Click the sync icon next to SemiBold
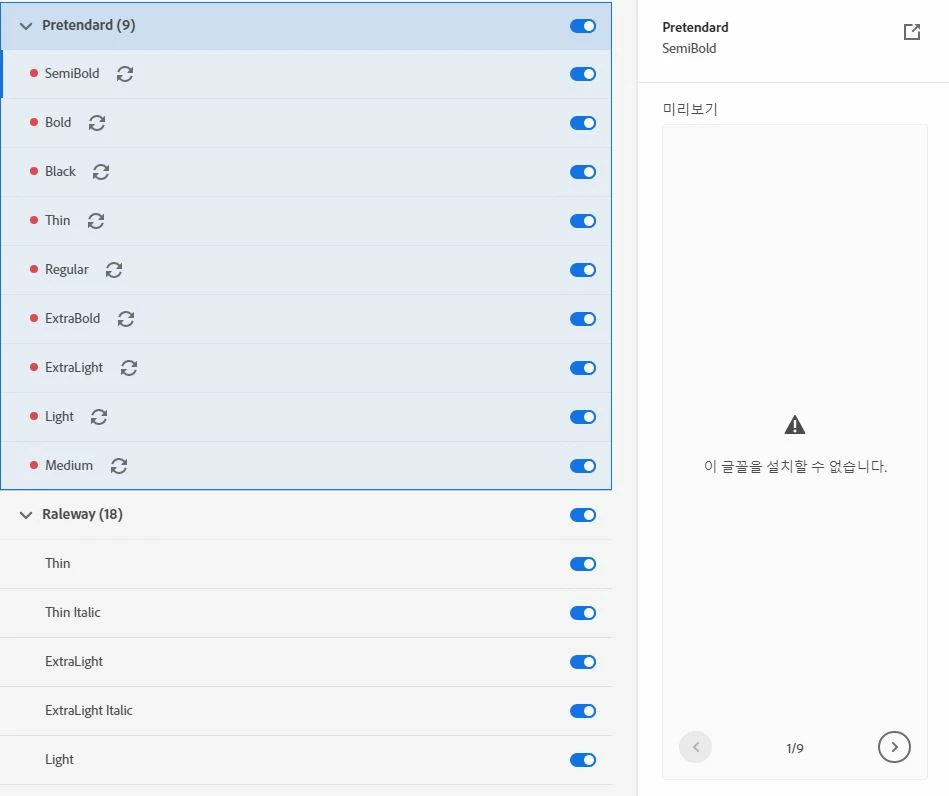Screen dimensions: 949x796 coord(125,74)
